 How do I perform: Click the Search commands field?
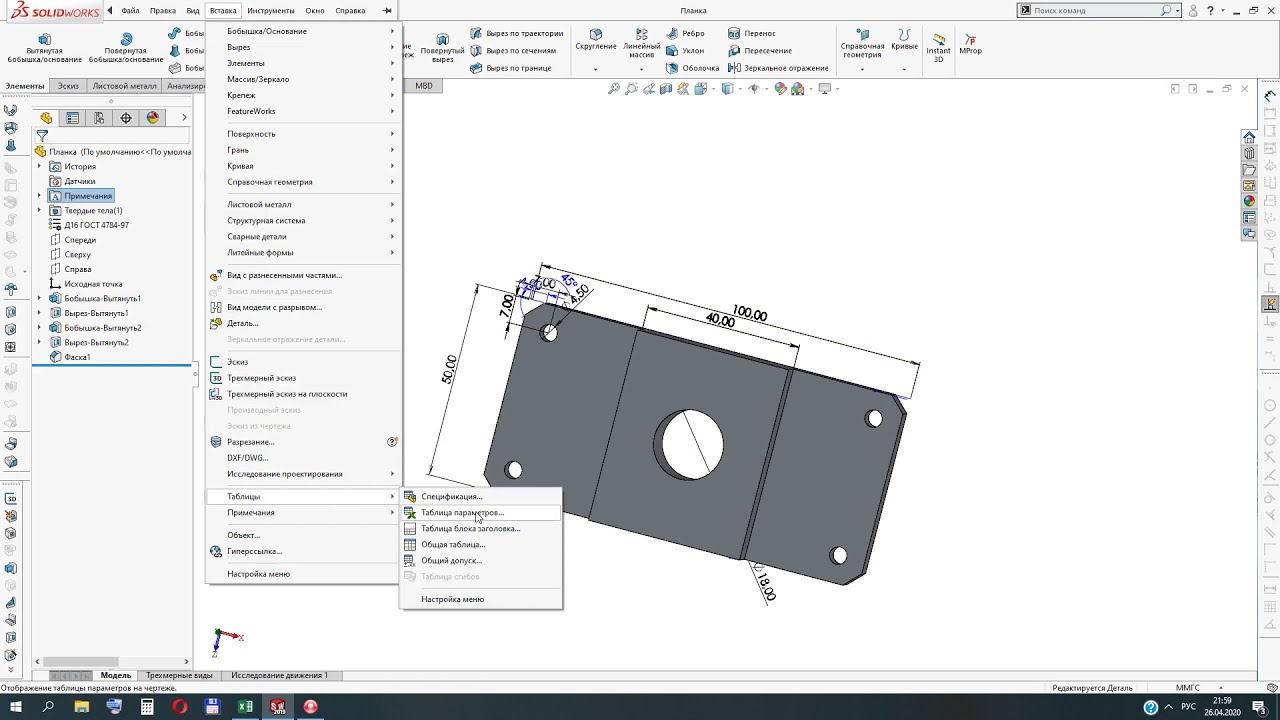click(x=1095, y=10)
